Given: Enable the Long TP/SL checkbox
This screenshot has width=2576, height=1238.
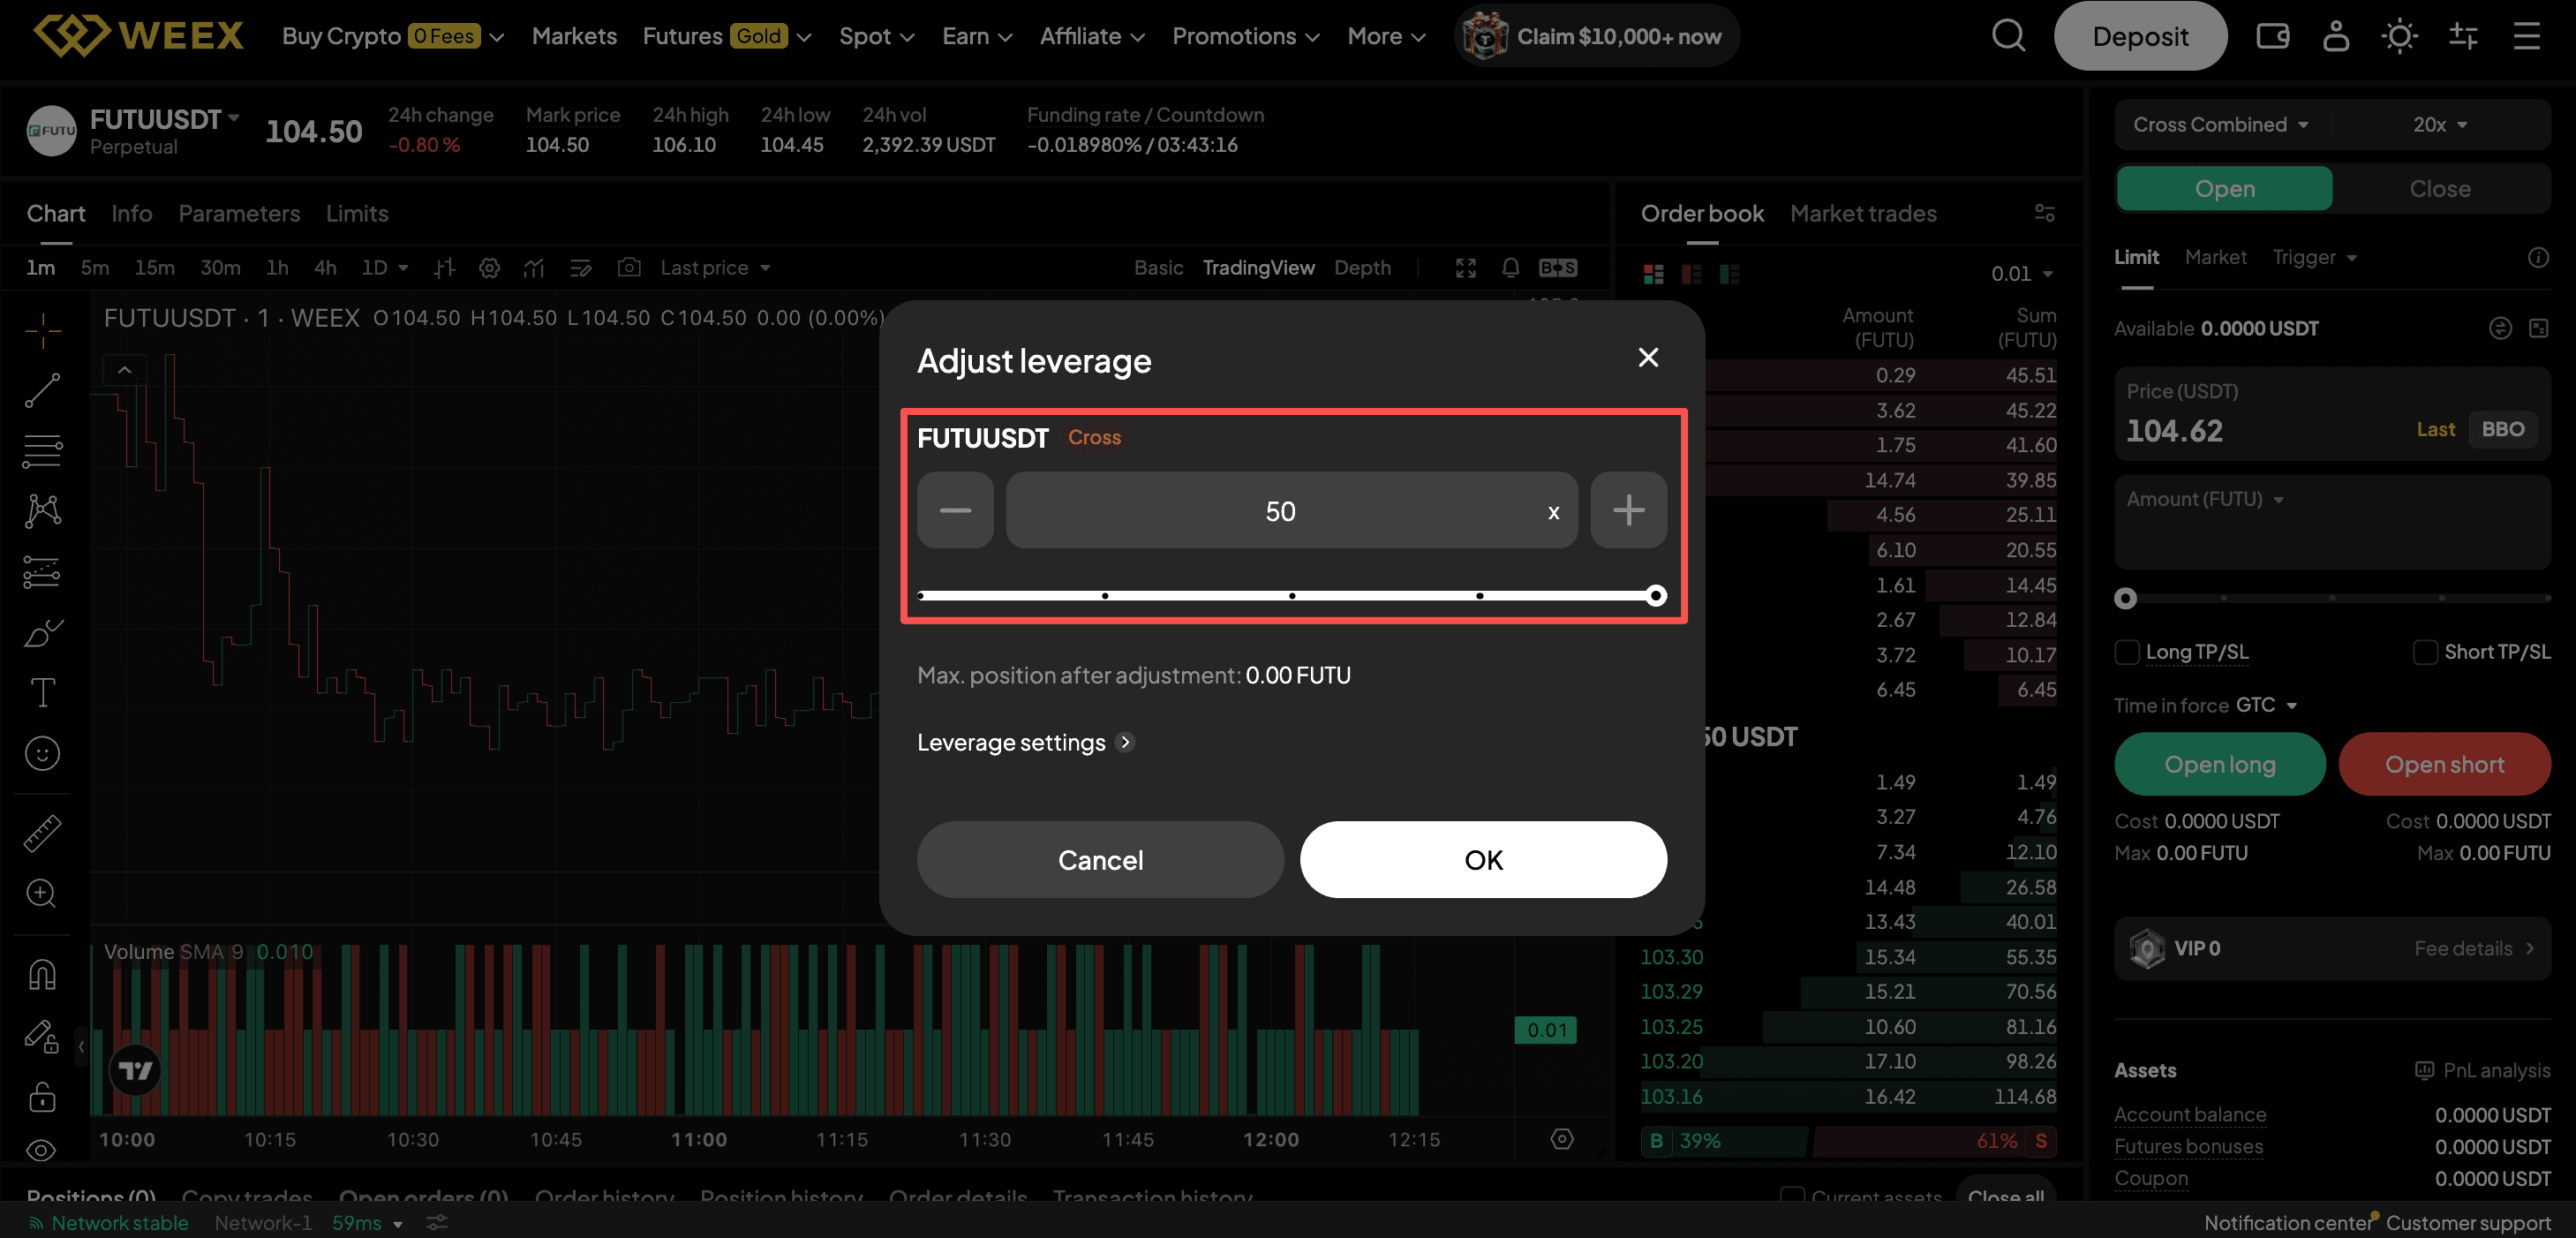Looking at the screenshot, I should click(x=2126, y=652).
